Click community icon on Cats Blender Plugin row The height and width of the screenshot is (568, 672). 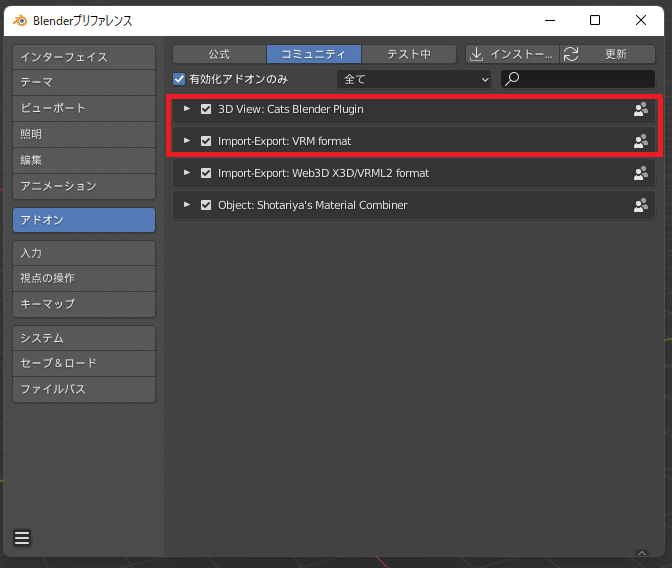pos(641,110)
